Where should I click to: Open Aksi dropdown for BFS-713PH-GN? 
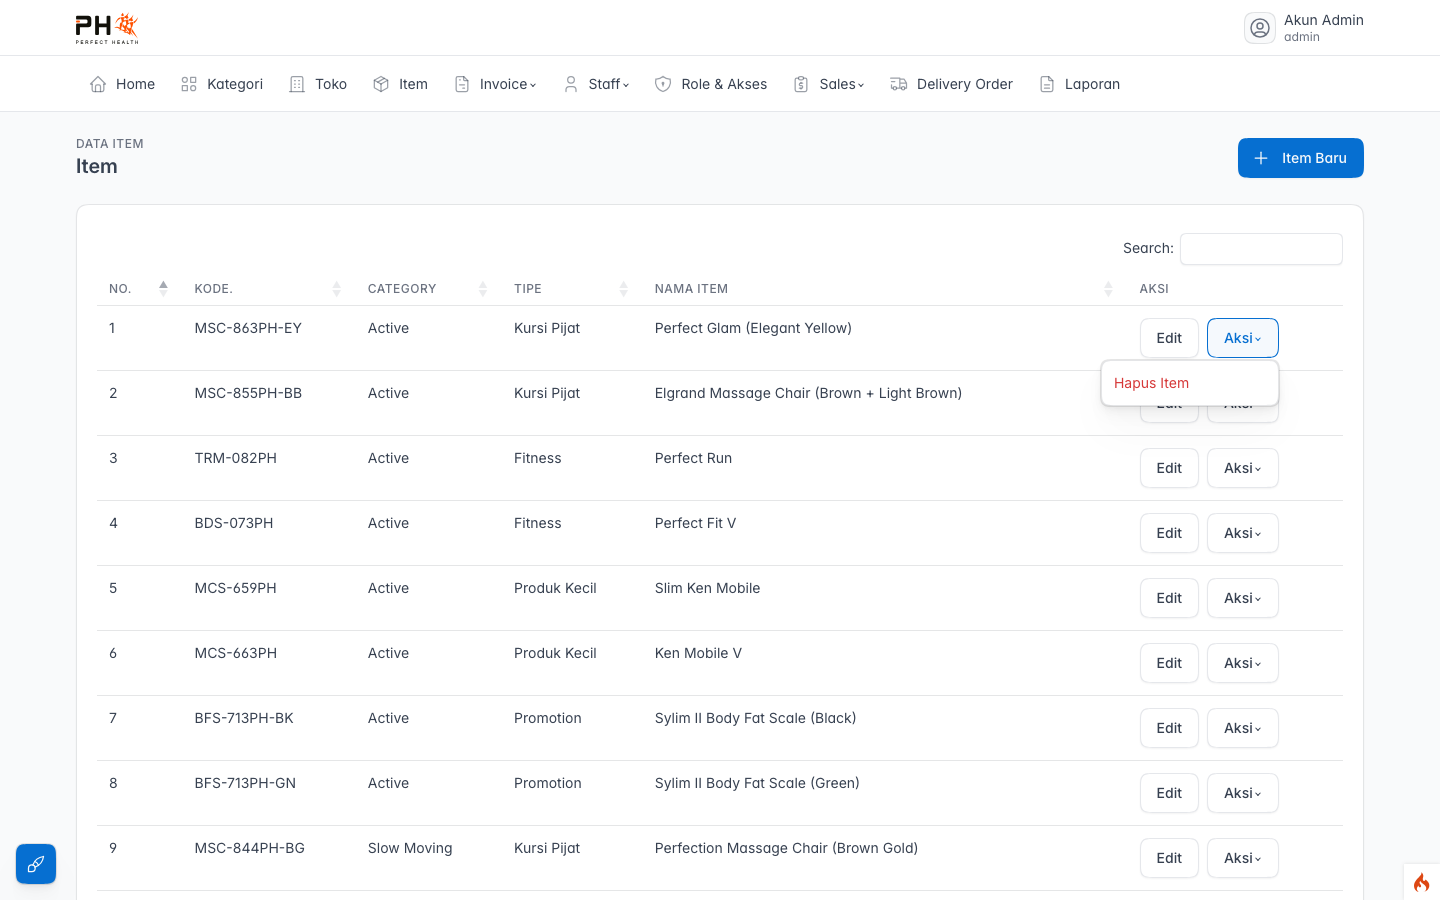pos(1243,793)
